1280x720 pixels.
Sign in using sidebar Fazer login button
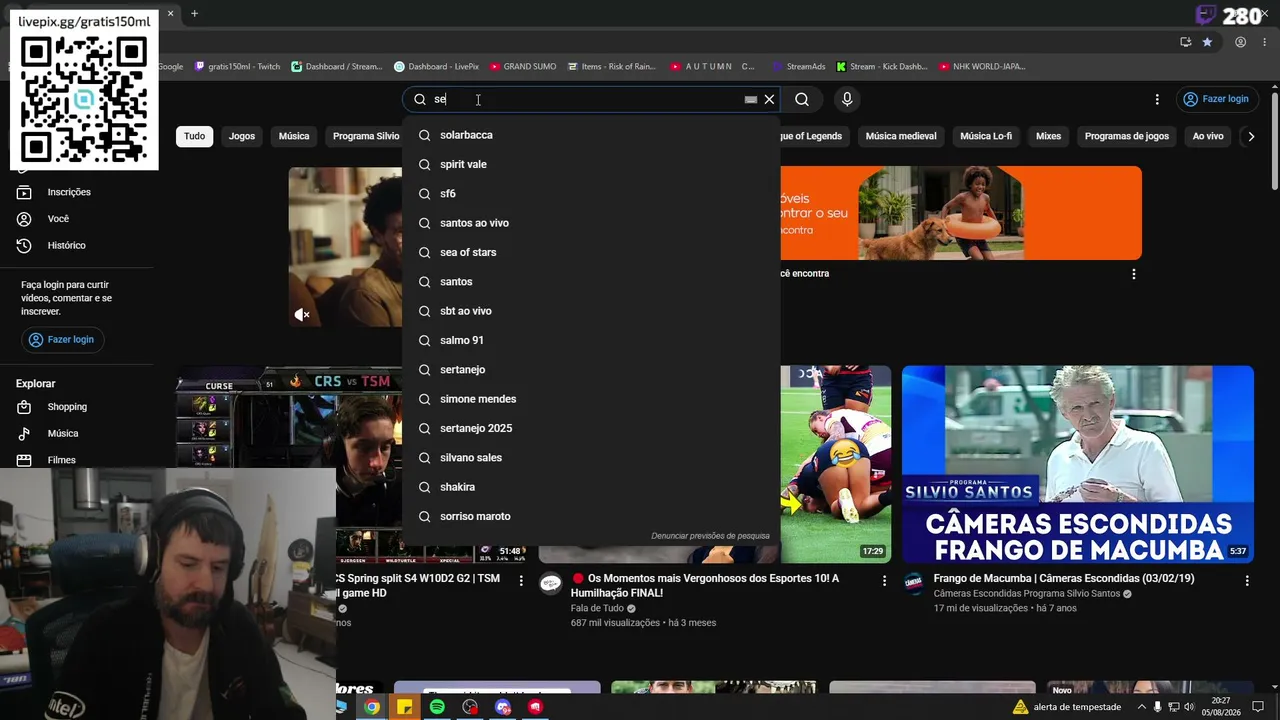pyautogui.click(x=62, y=340)
